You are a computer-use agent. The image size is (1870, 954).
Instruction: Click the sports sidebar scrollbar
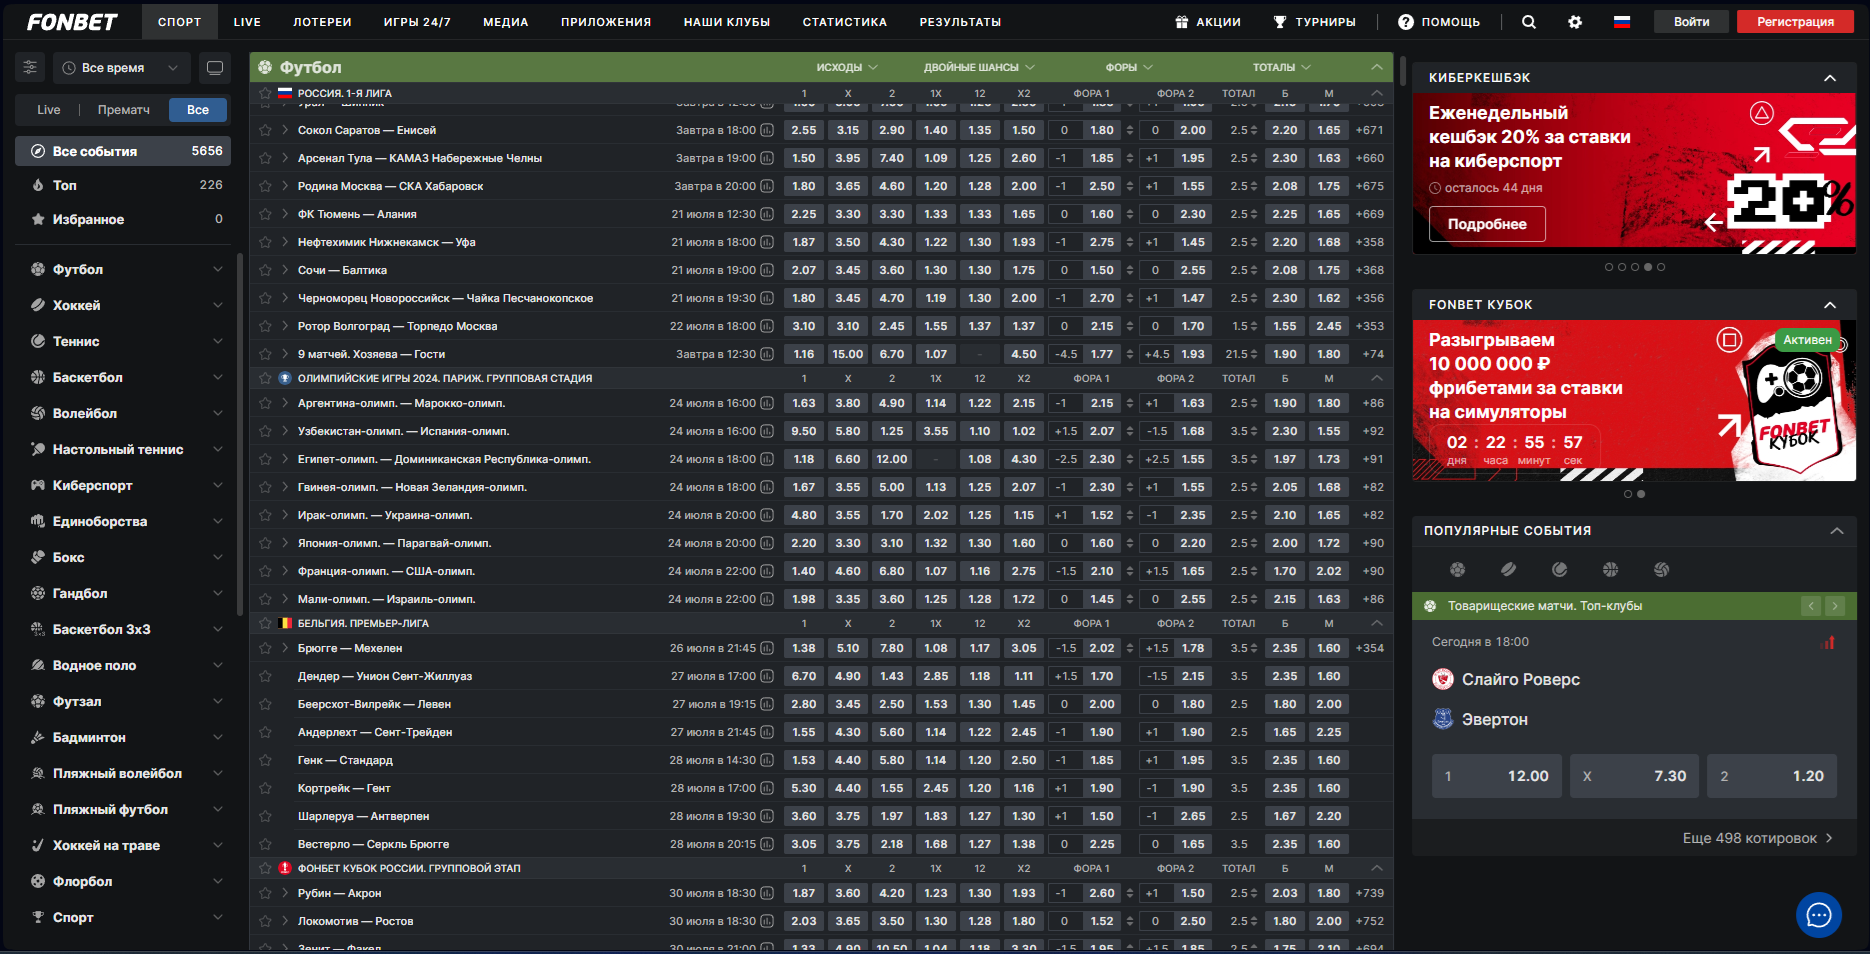(x=240, y=435)
